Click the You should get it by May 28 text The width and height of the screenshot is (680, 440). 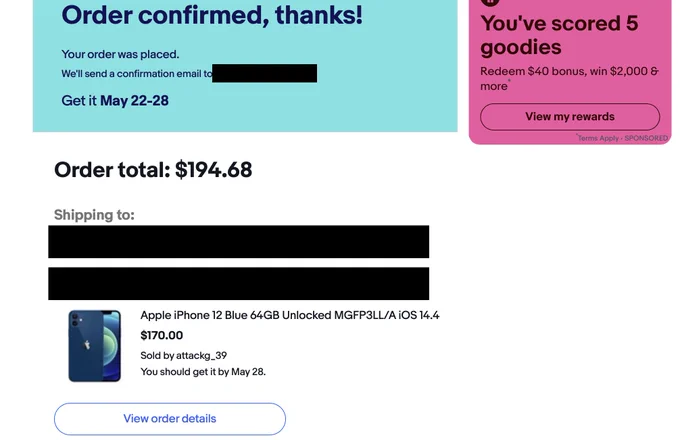click(x=203, y=372)
